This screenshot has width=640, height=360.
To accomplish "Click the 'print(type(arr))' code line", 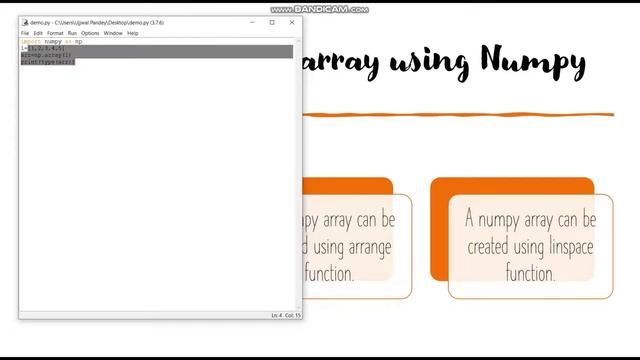I will coord(48,62).
